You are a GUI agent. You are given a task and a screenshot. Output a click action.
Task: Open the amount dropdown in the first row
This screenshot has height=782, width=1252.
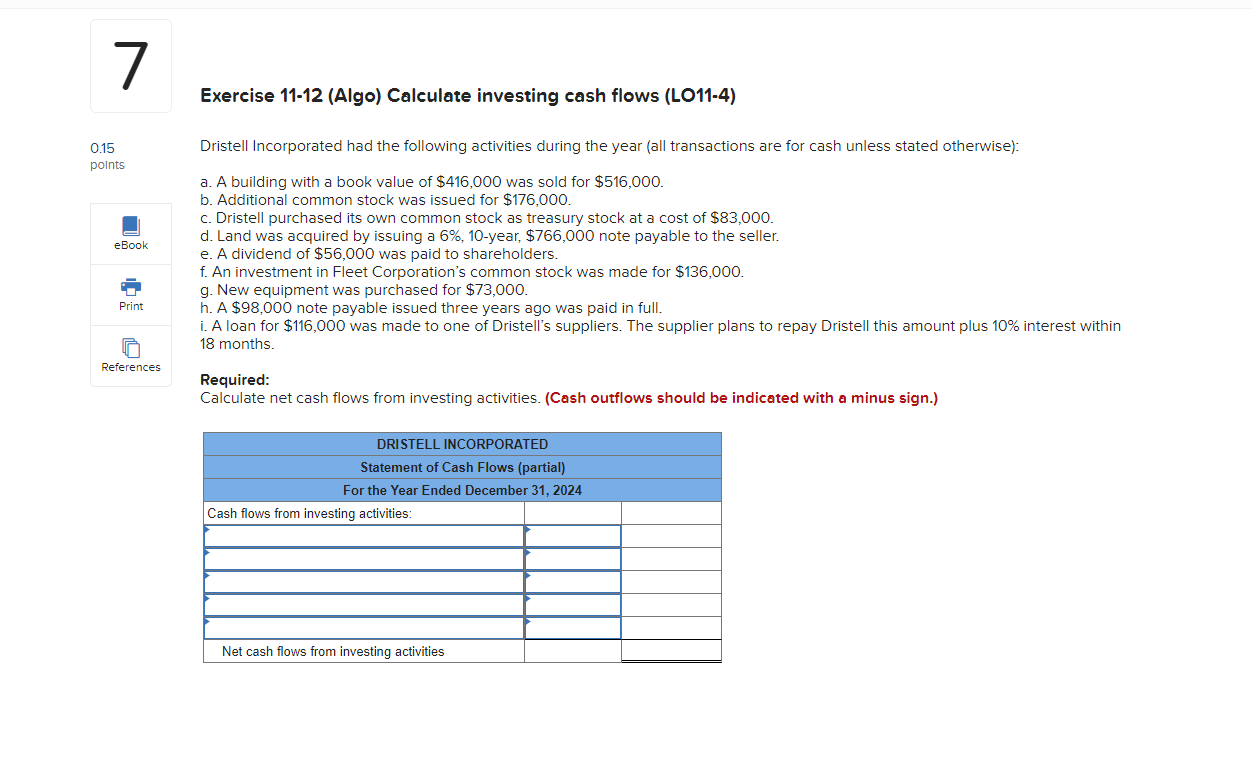pos(572,535)
